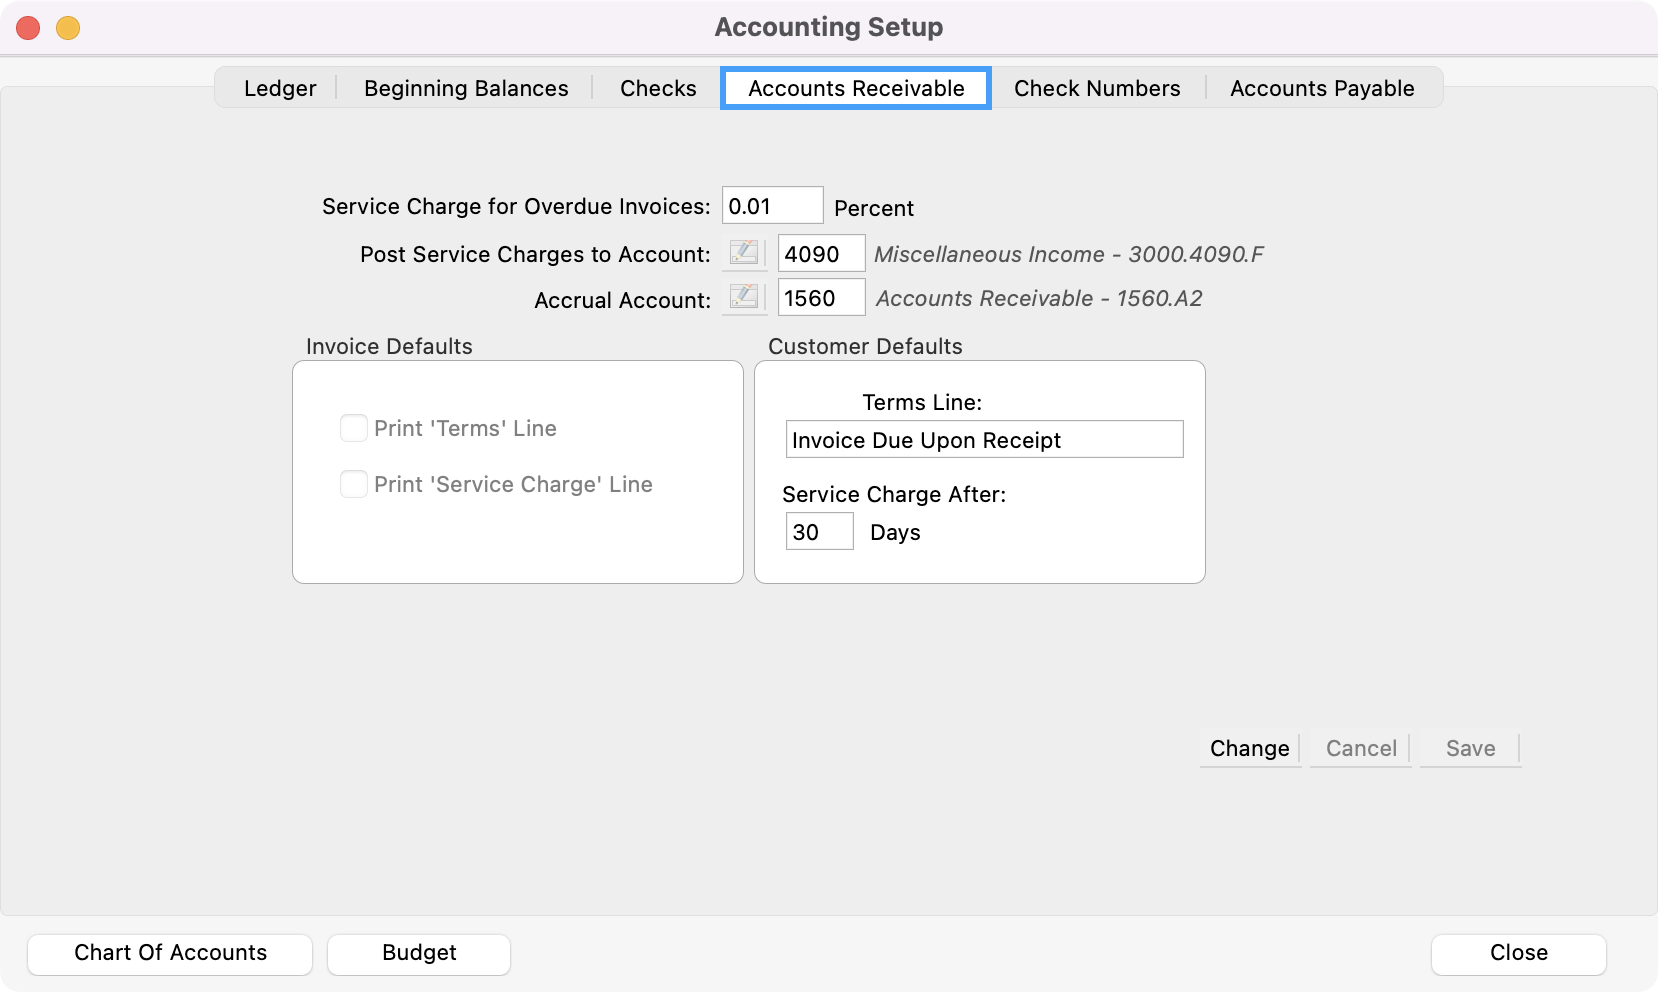
Task: Open the Chart Of Accounts
Action: pos(170,953)
